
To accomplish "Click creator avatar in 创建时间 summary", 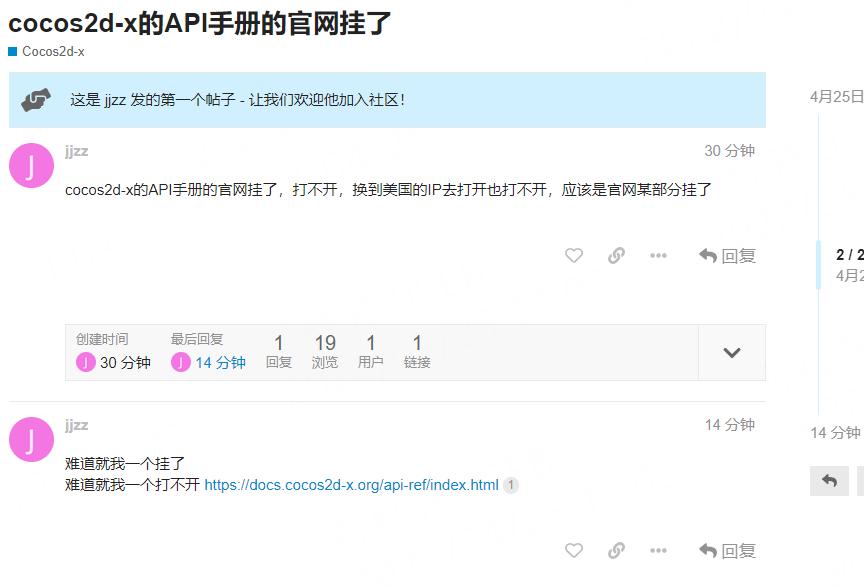I will (85, 363).
